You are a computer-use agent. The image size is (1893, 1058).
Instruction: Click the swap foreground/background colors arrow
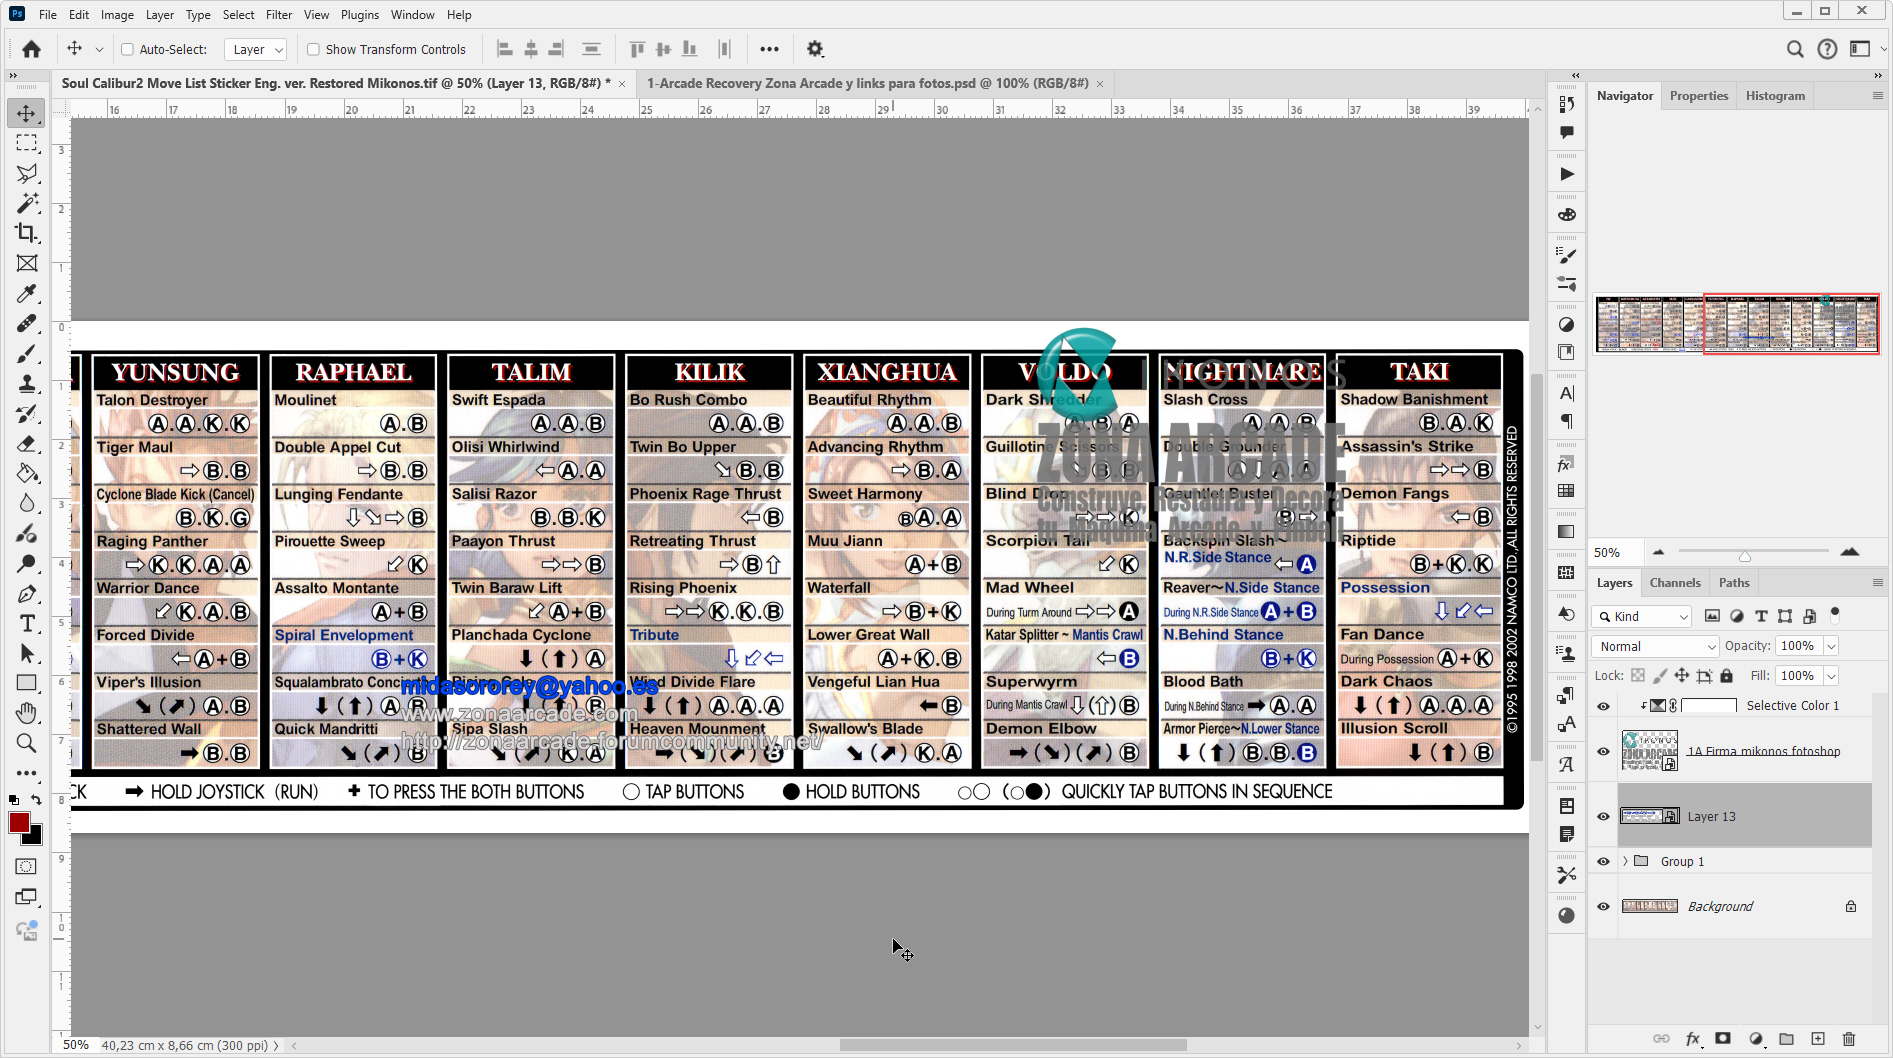[x=36, y=800]
